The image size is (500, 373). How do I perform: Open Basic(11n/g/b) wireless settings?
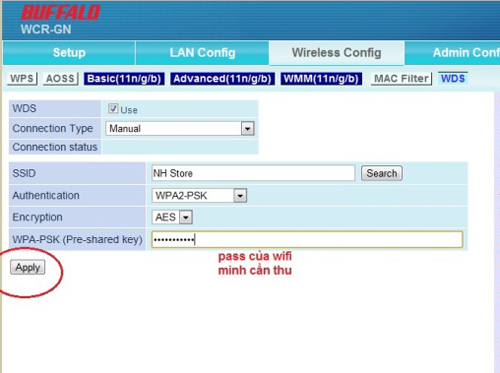(x=124, y=79)
